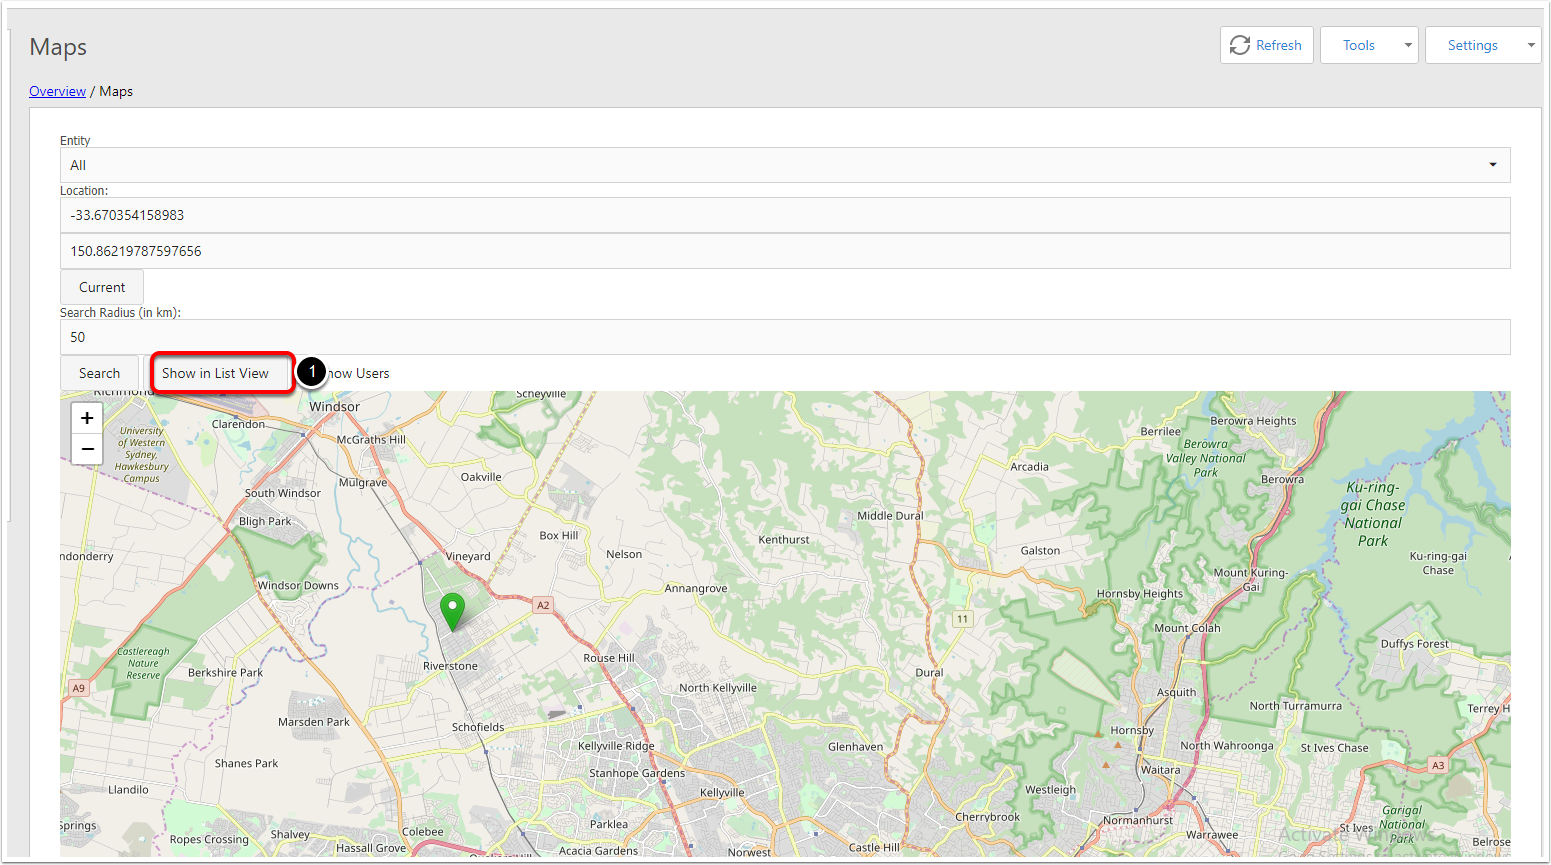
Task: Click the Castlereagh Nature Reserve label
Action: (143, 663)
